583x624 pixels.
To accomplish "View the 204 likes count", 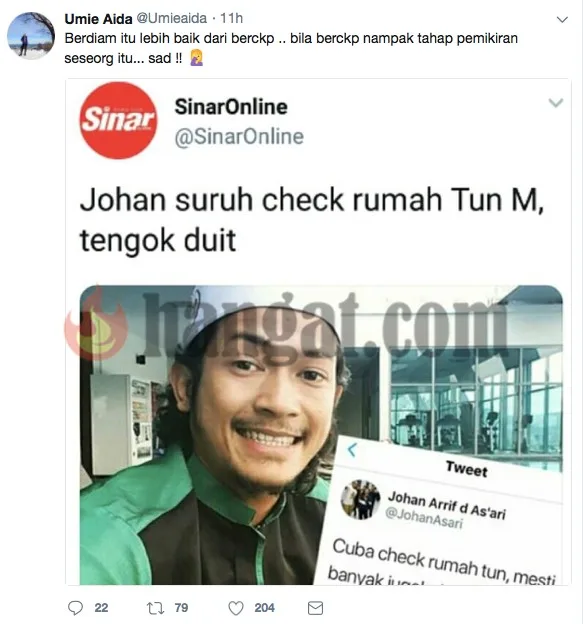I will (x=264, y=608).
